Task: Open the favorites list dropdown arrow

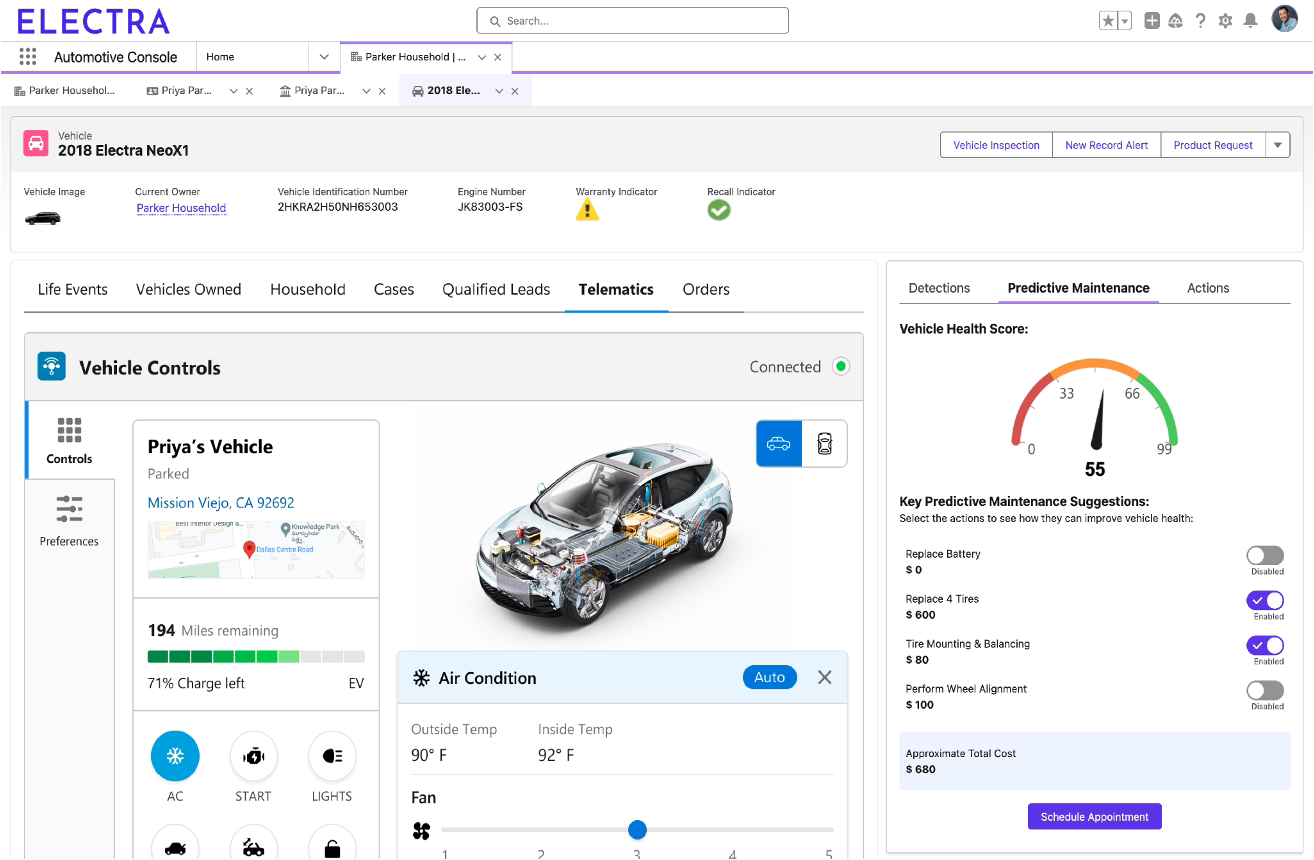Action: 1125,20
